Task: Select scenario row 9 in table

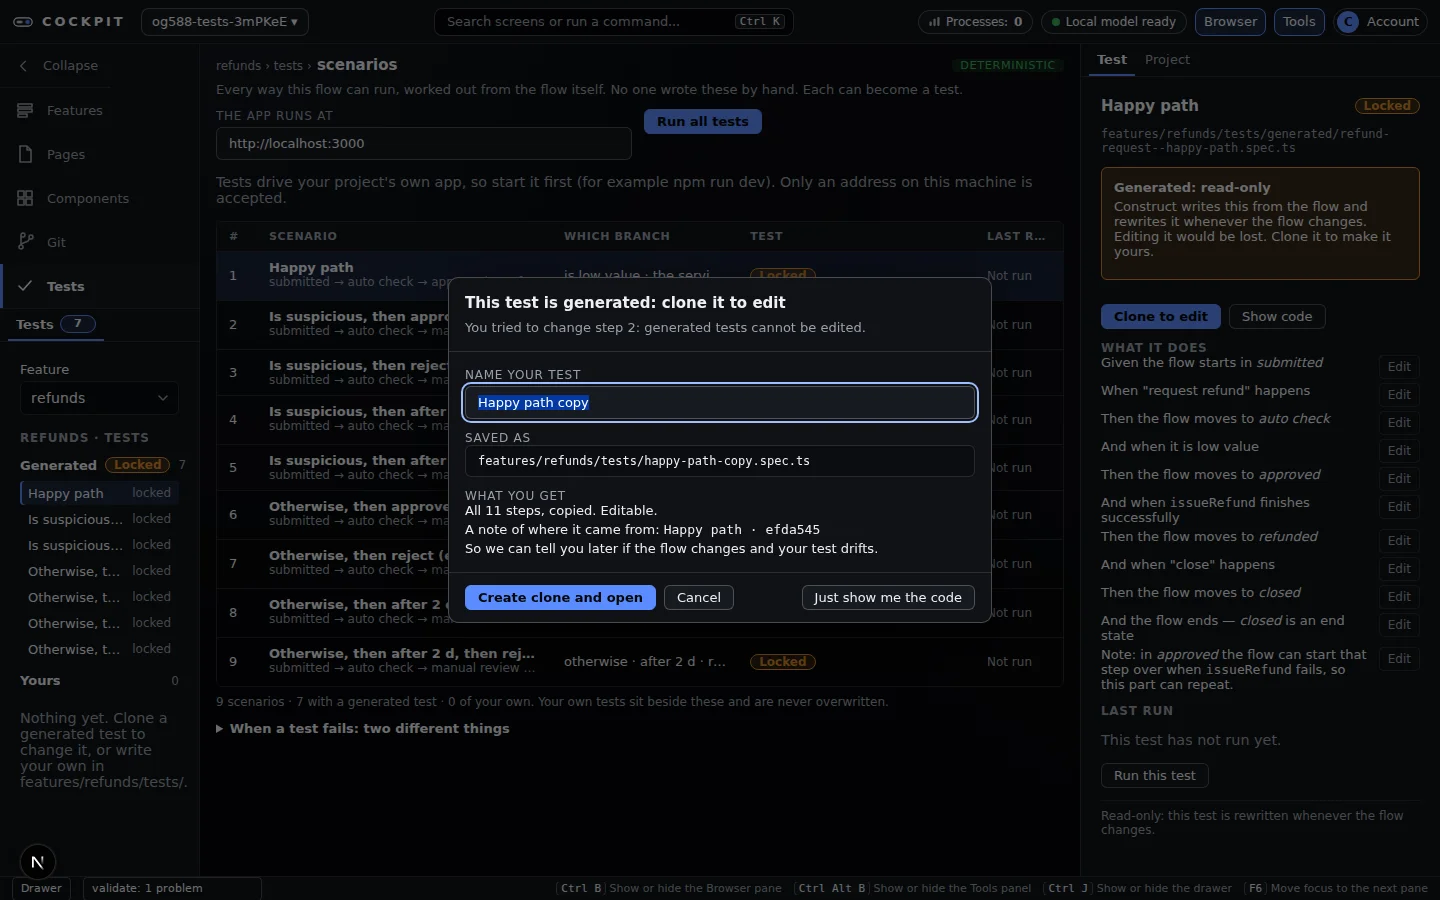Action: 640,662
